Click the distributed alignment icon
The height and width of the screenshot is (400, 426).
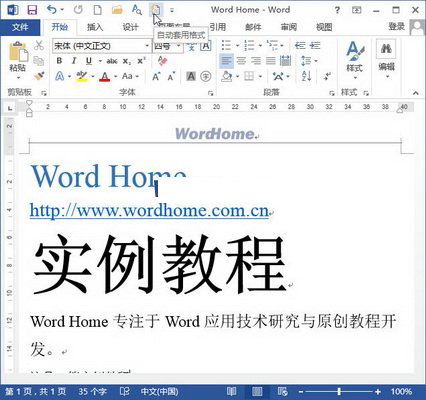point(286,61)
